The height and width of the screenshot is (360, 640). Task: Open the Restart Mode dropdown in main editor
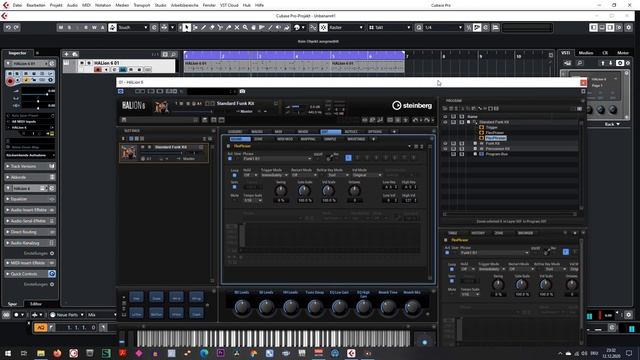(303, 175)
